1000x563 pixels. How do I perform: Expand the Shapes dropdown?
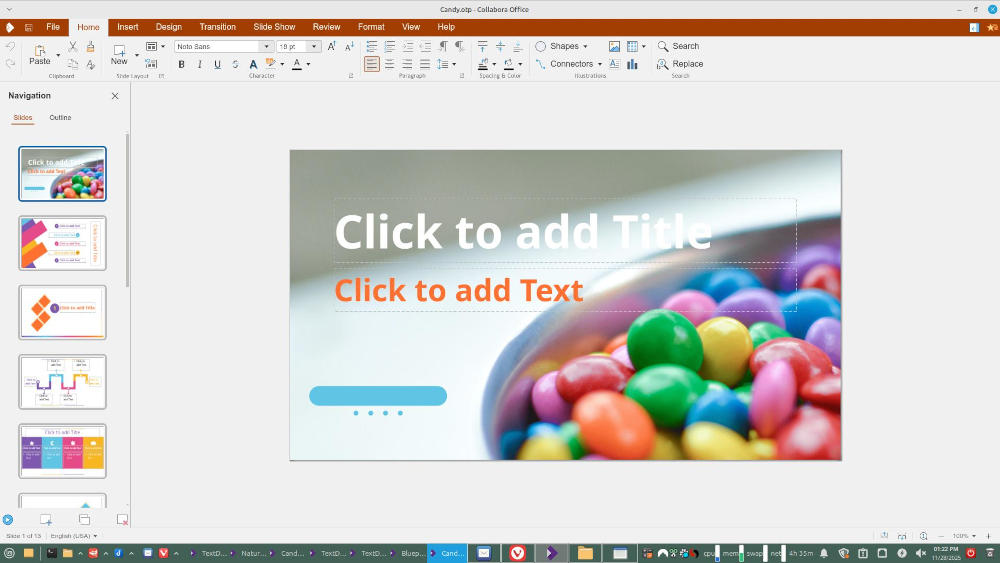coord(585,47)
